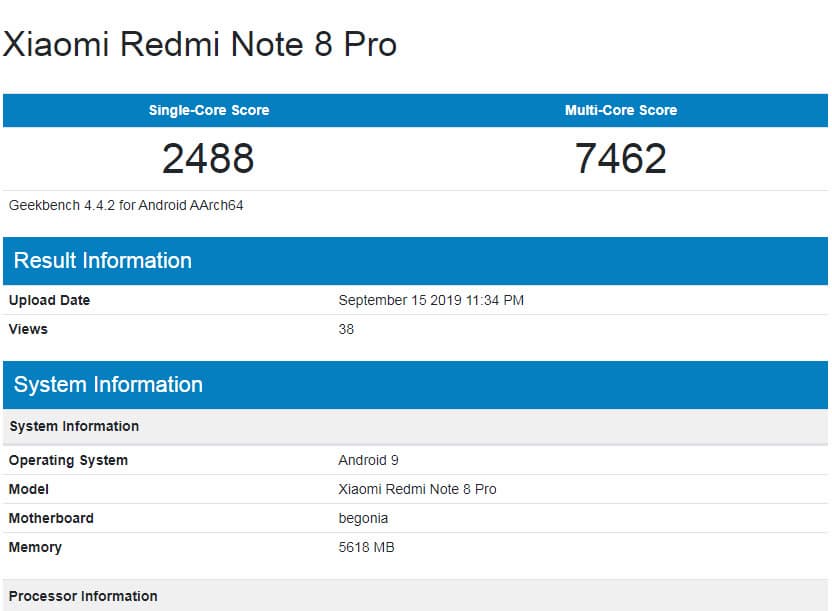The width and height of the screenshot is (832, 611).
Task: Click the blue System Information section header
Action: tap(108, 385)
